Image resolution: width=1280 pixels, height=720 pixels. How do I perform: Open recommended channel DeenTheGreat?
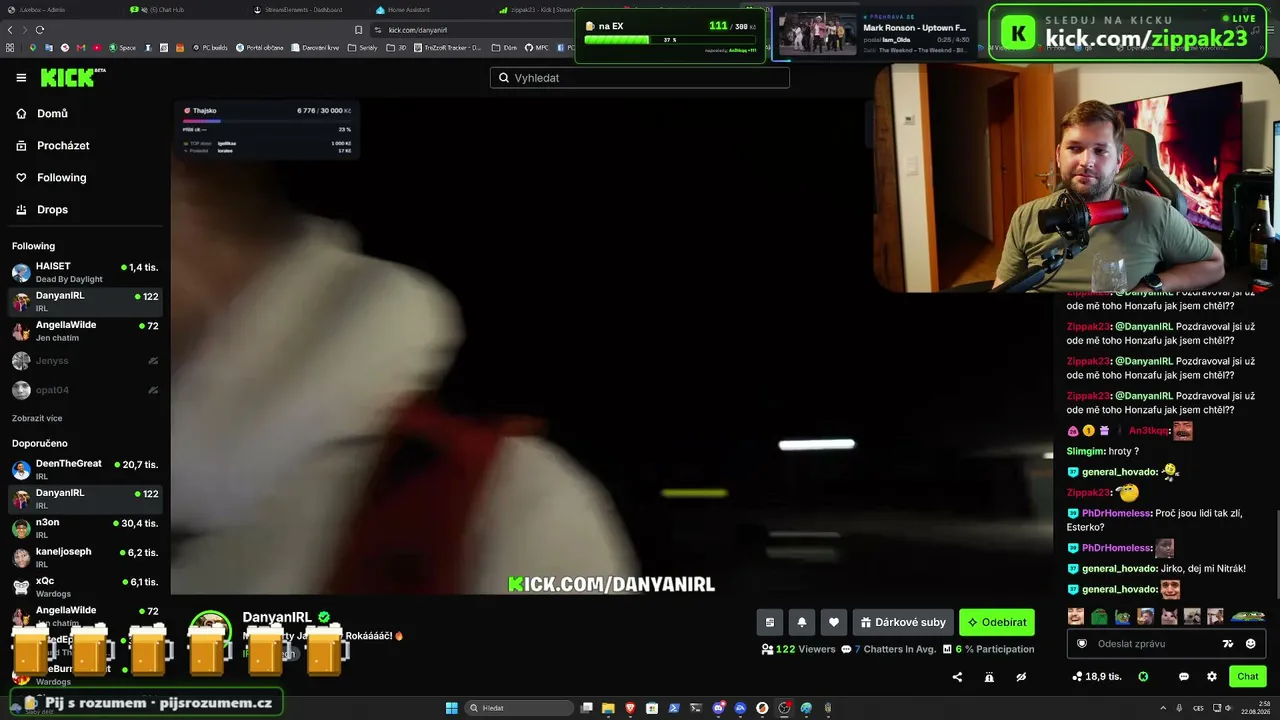click(85, 469)
